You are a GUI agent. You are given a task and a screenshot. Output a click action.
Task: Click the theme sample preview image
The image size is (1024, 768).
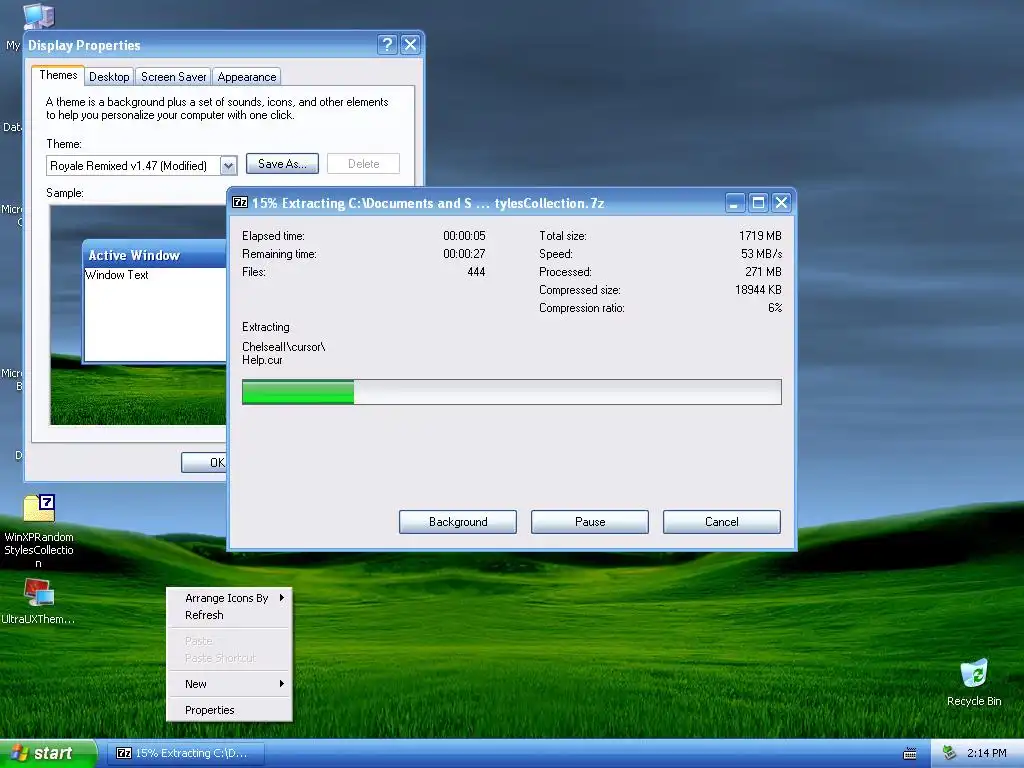[138, 315]
